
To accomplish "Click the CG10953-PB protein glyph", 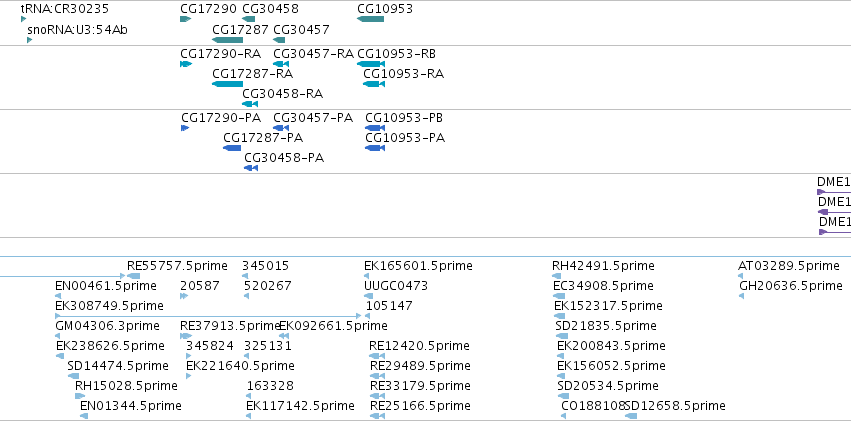I will coord(375,128).
